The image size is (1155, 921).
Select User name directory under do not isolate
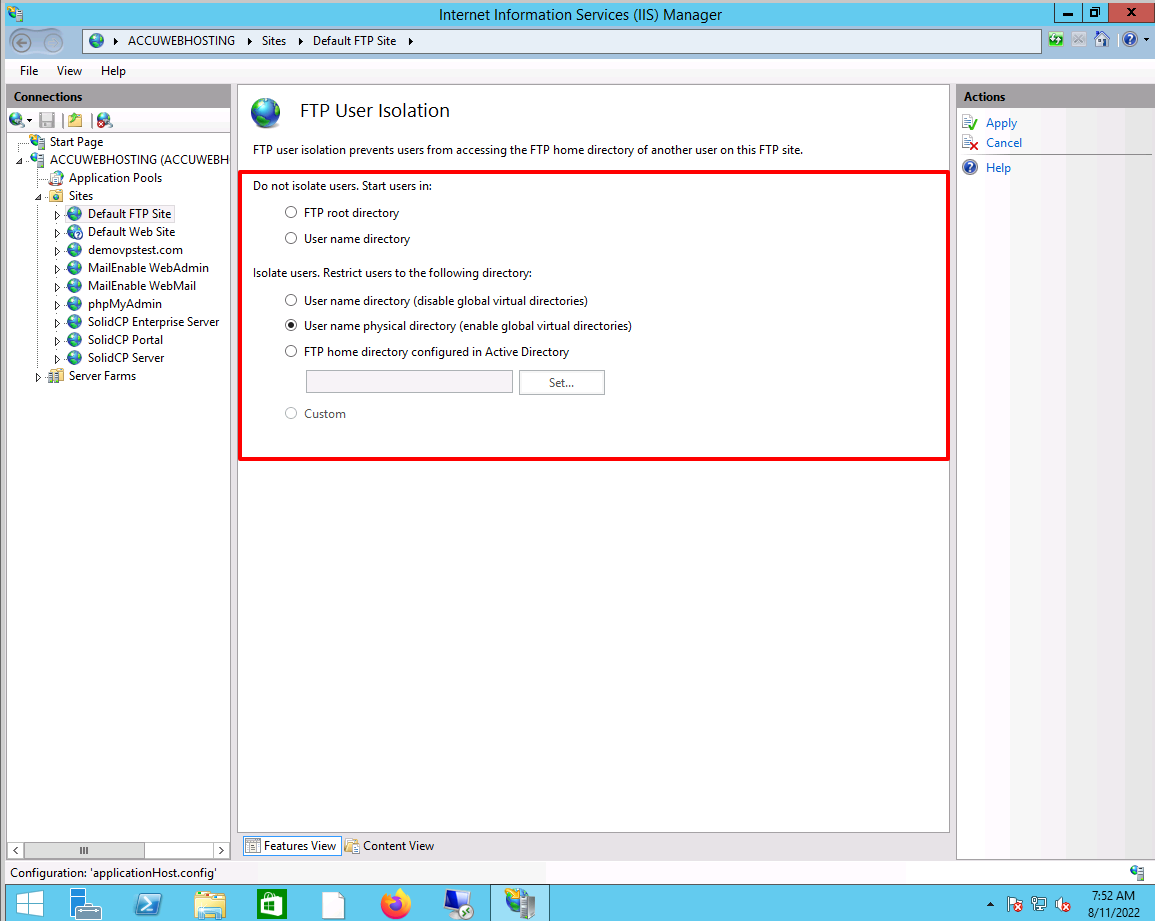(291, 239)
